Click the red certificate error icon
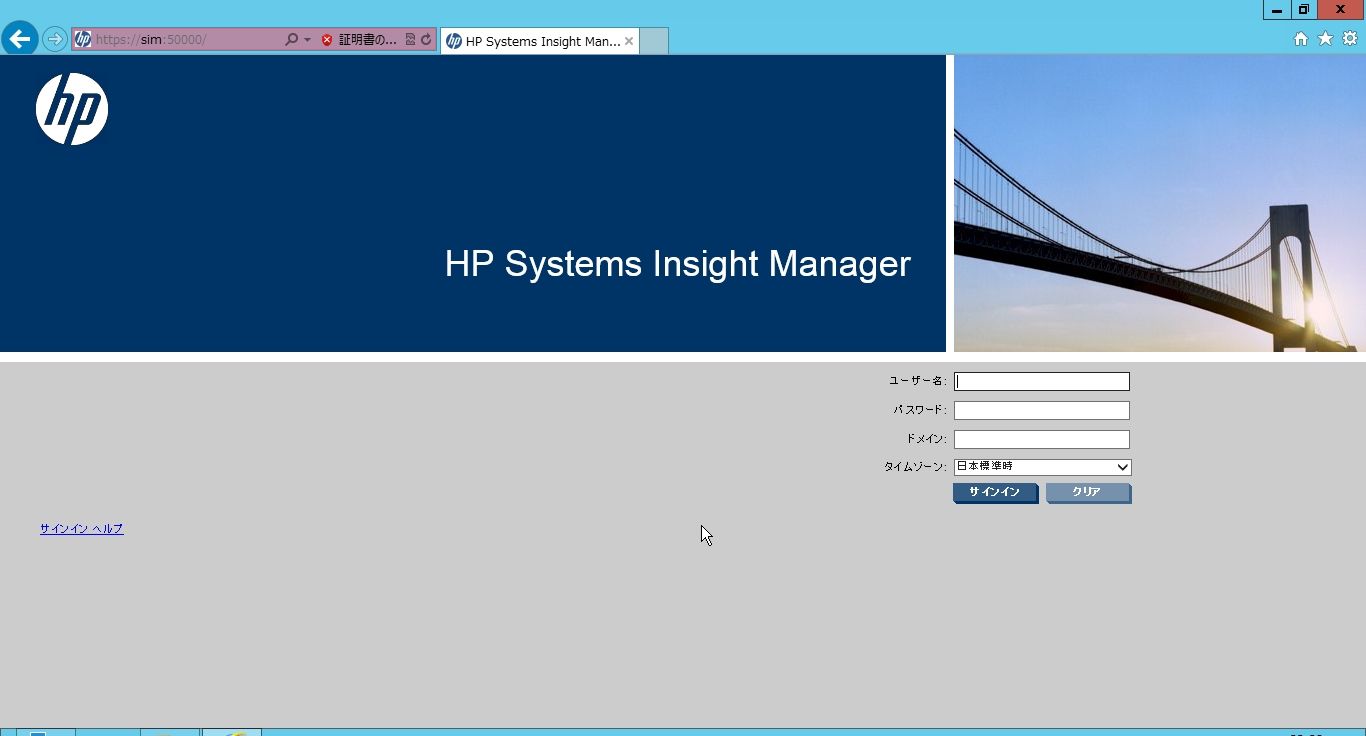1366x736 pixels. point(327,40)
